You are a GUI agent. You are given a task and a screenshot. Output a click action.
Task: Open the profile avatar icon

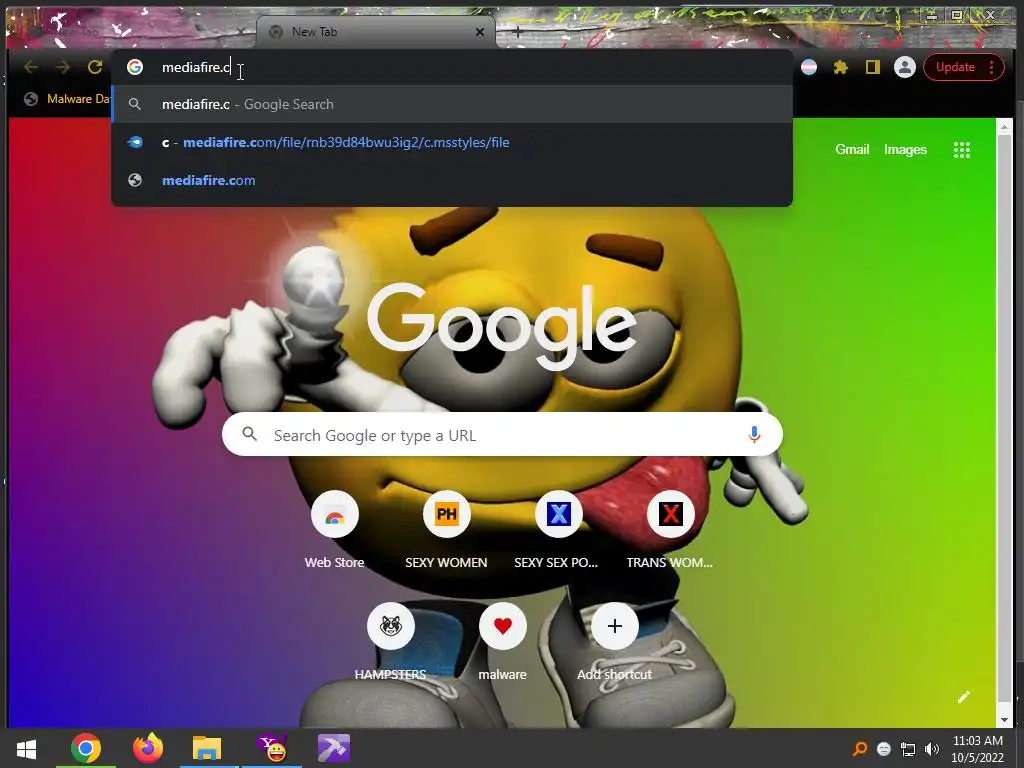904,67
